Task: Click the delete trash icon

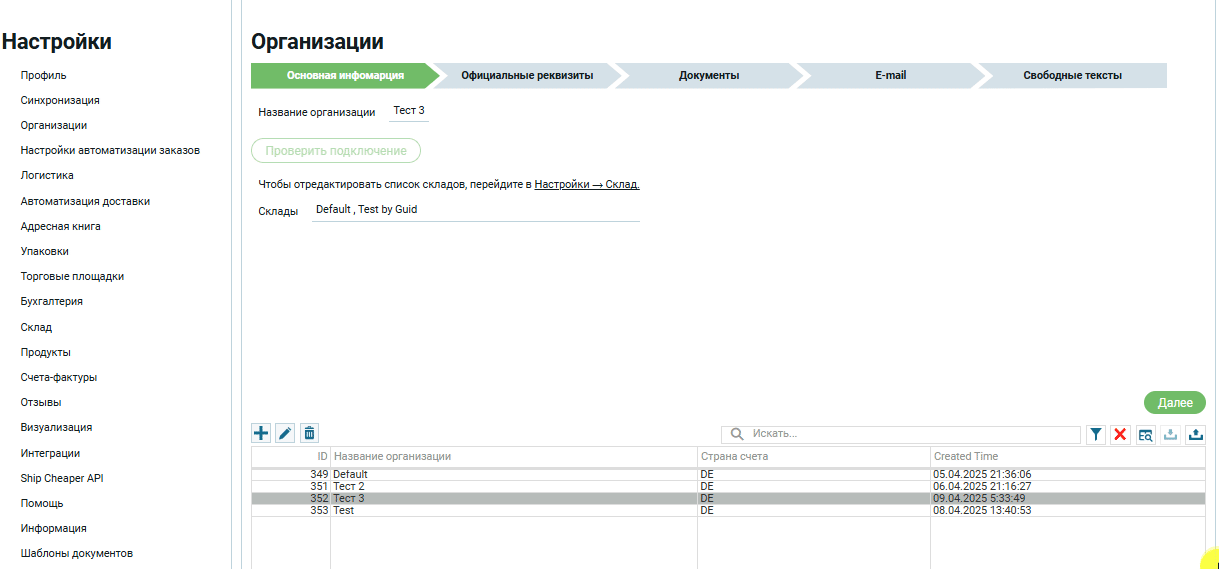Action: [x=310, y=433]
